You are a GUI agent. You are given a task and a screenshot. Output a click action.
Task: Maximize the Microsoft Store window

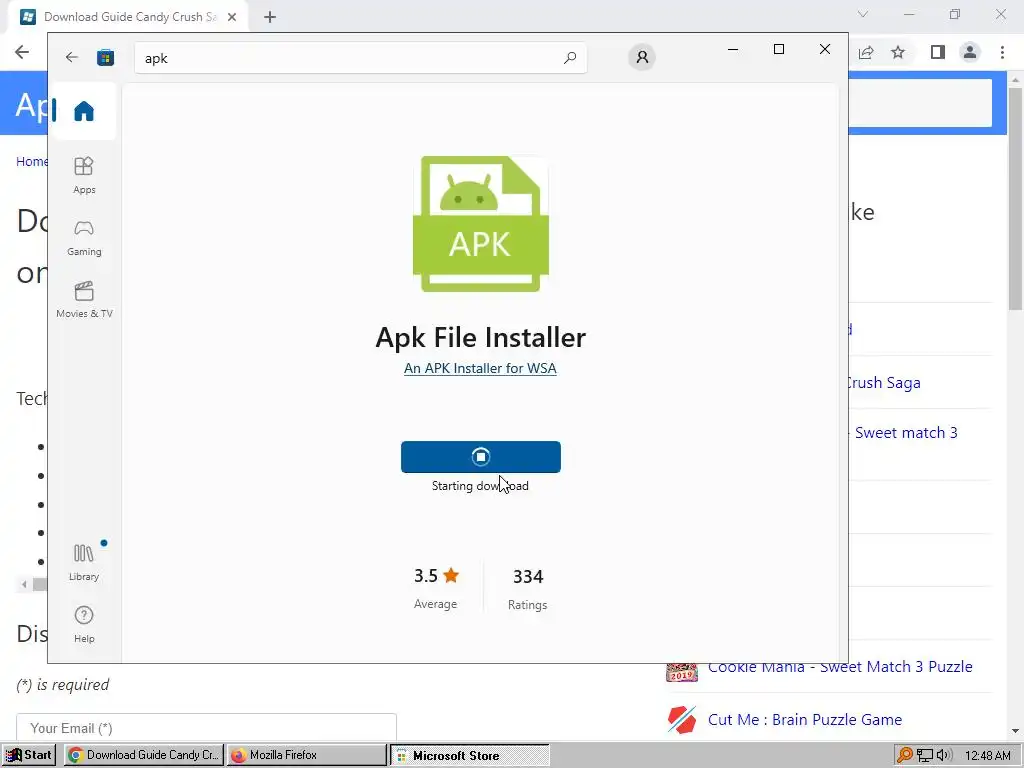point(778,49)
